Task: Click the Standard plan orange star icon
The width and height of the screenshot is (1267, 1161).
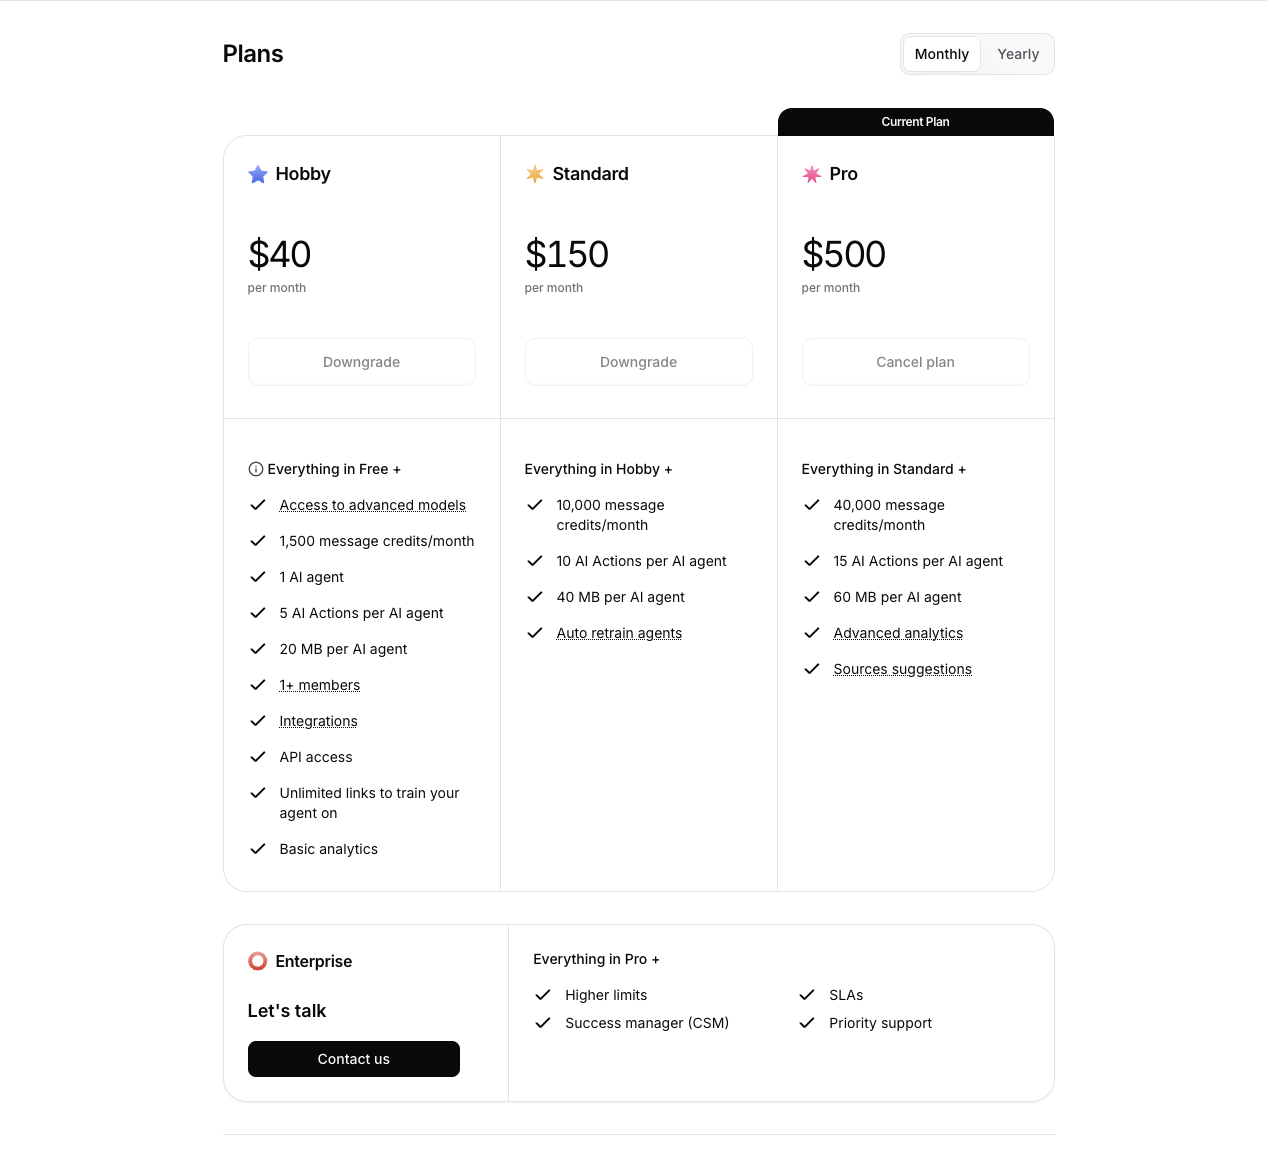Action: point(534,174)
